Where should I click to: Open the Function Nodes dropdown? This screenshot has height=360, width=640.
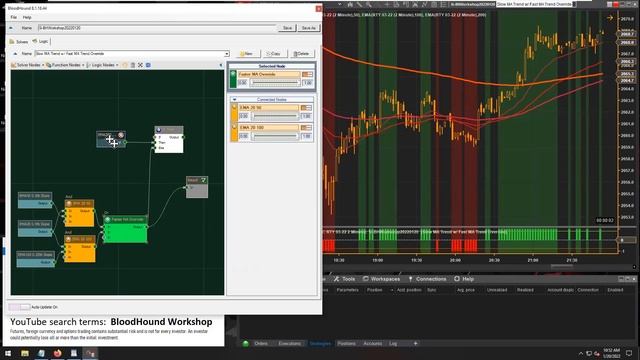tap(65, 65)
